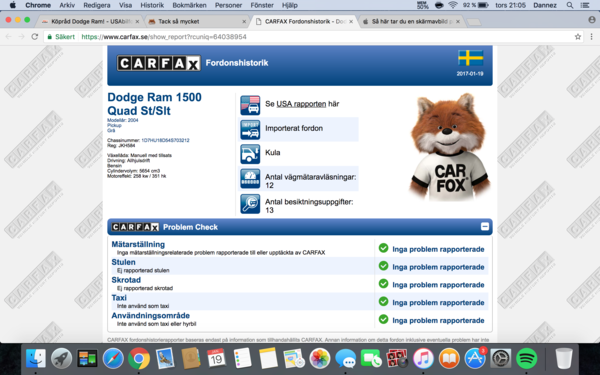Click the Dannez user name in the menu bar
The image size is (600, 375).
coord(545,5)
